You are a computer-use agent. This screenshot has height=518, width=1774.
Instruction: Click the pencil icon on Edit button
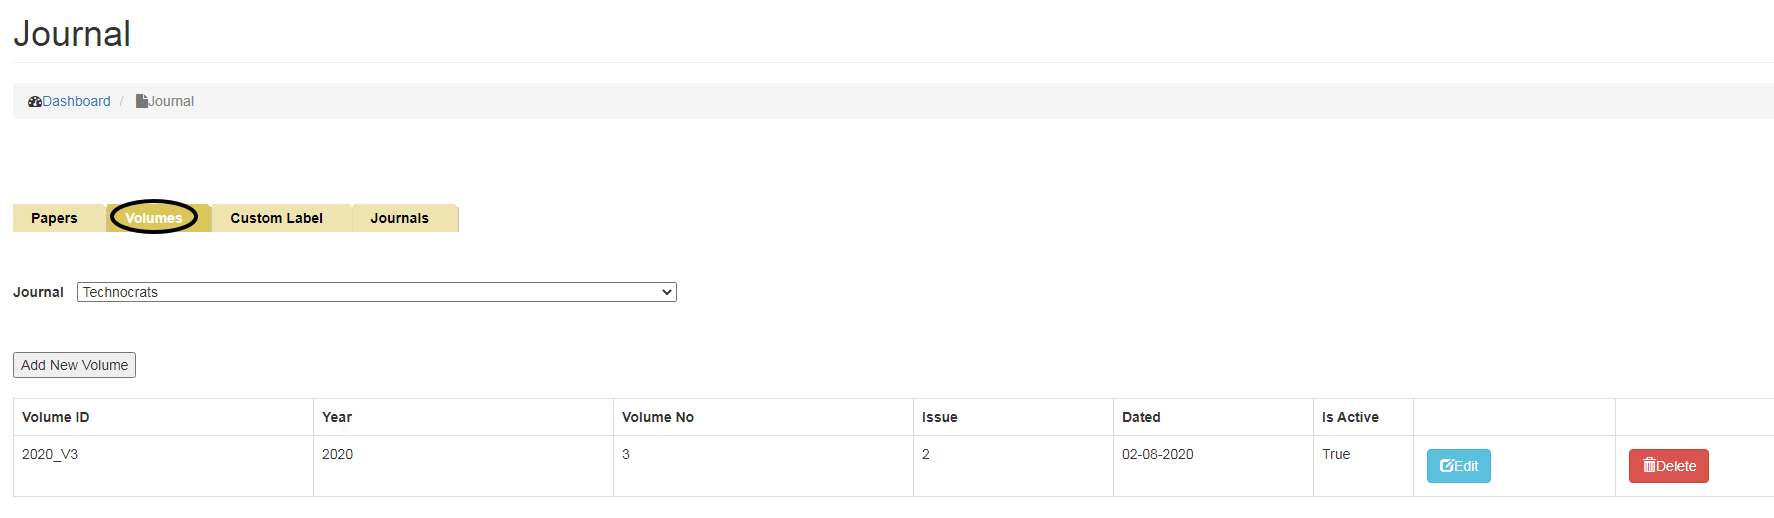[1446, 466]
